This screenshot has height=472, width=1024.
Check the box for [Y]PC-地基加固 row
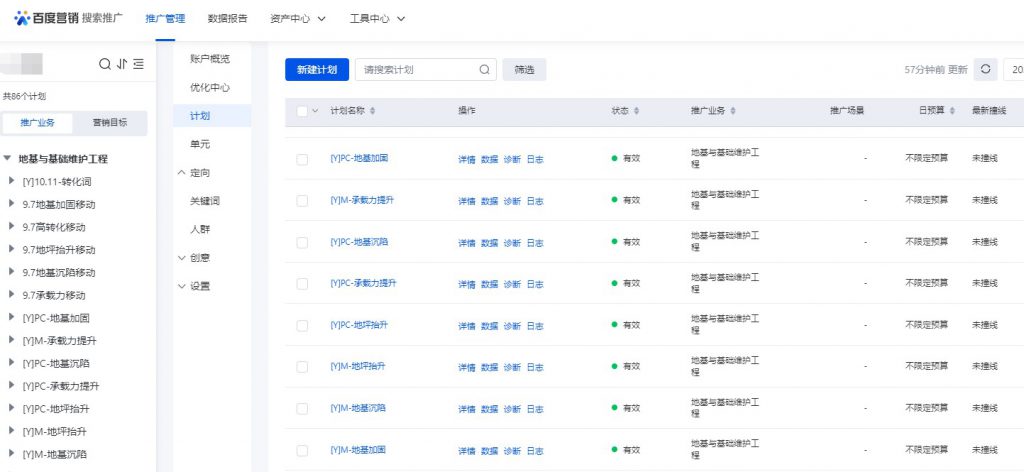[x=302, y=159]
